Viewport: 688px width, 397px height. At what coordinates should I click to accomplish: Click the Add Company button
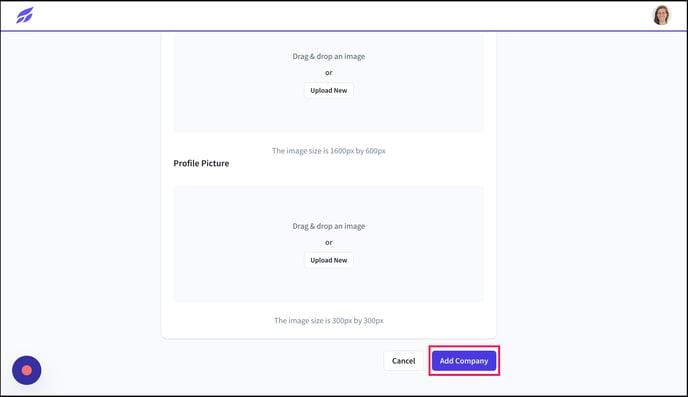[464, 361]
